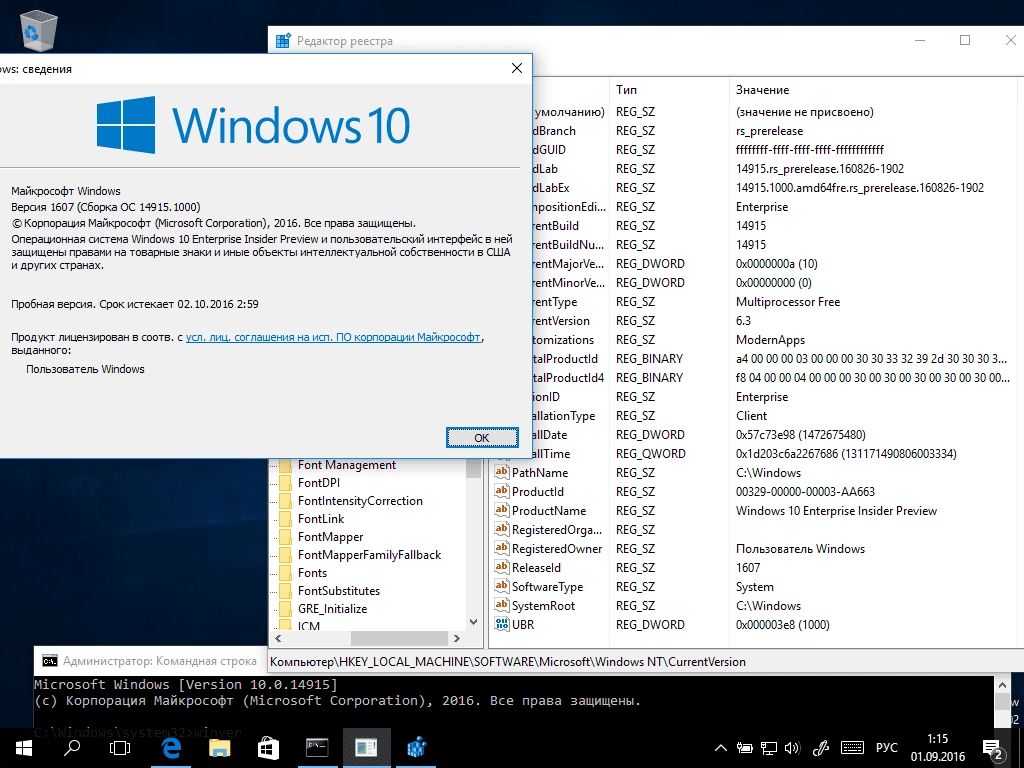Select the ReleaseId registry value
The height and width of the screenshot is (768, 1024).
tap(536, 568)
